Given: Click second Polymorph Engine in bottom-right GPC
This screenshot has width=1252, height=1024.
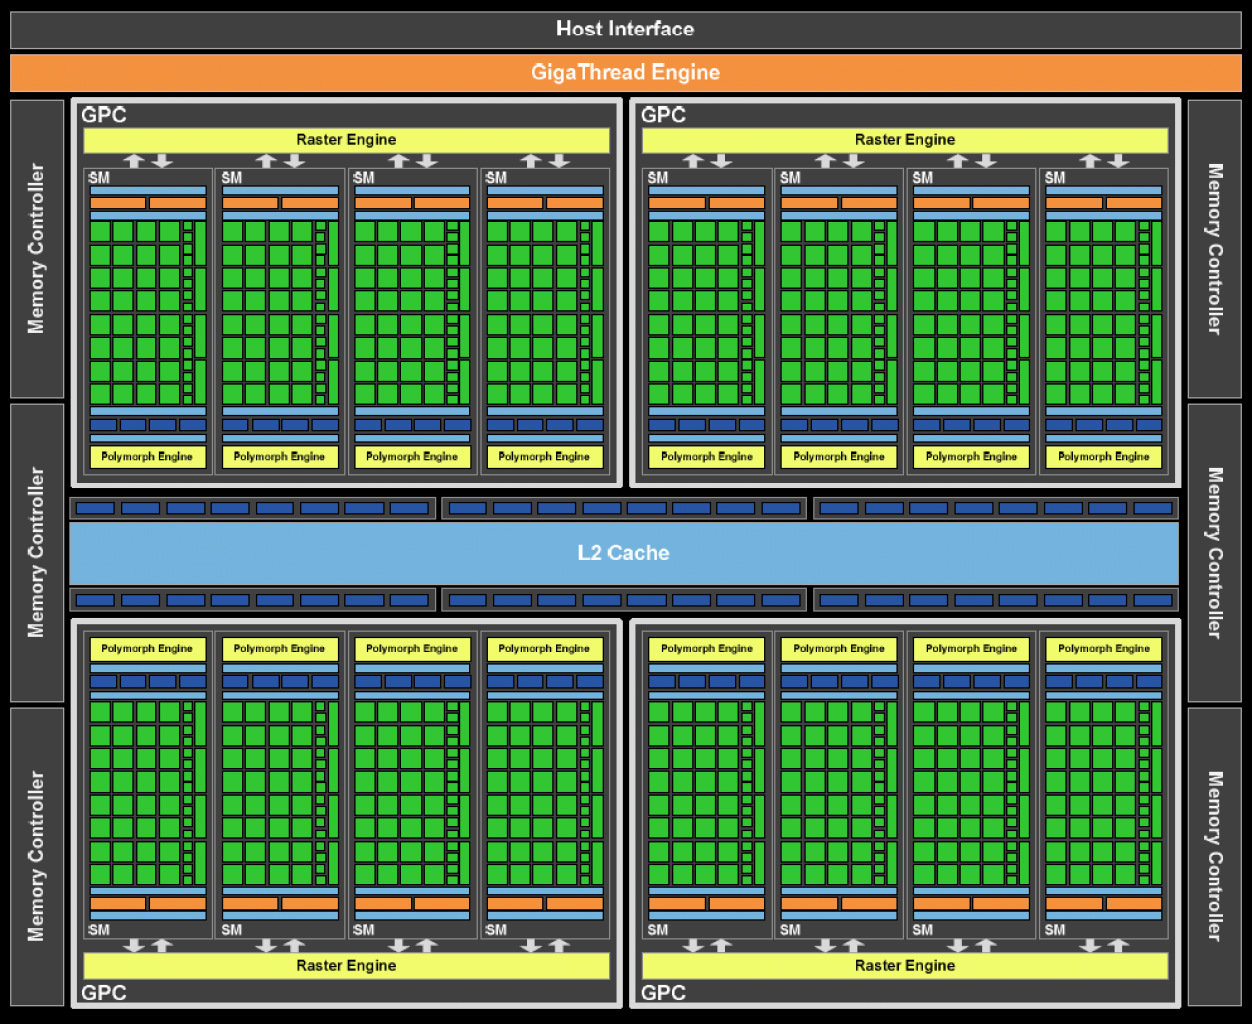Looking at the screenshot, I should tap(839, 649).
